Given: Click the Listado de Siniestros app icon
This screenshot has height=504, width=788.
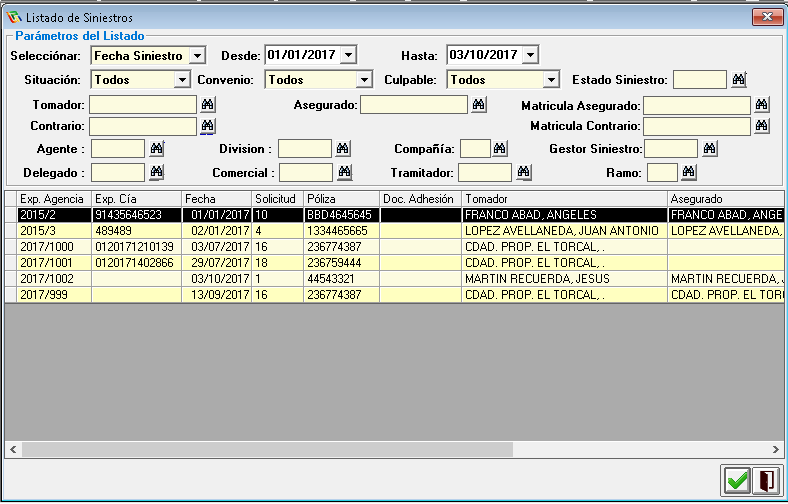Looking at the screenshot, I should (14, 18).
